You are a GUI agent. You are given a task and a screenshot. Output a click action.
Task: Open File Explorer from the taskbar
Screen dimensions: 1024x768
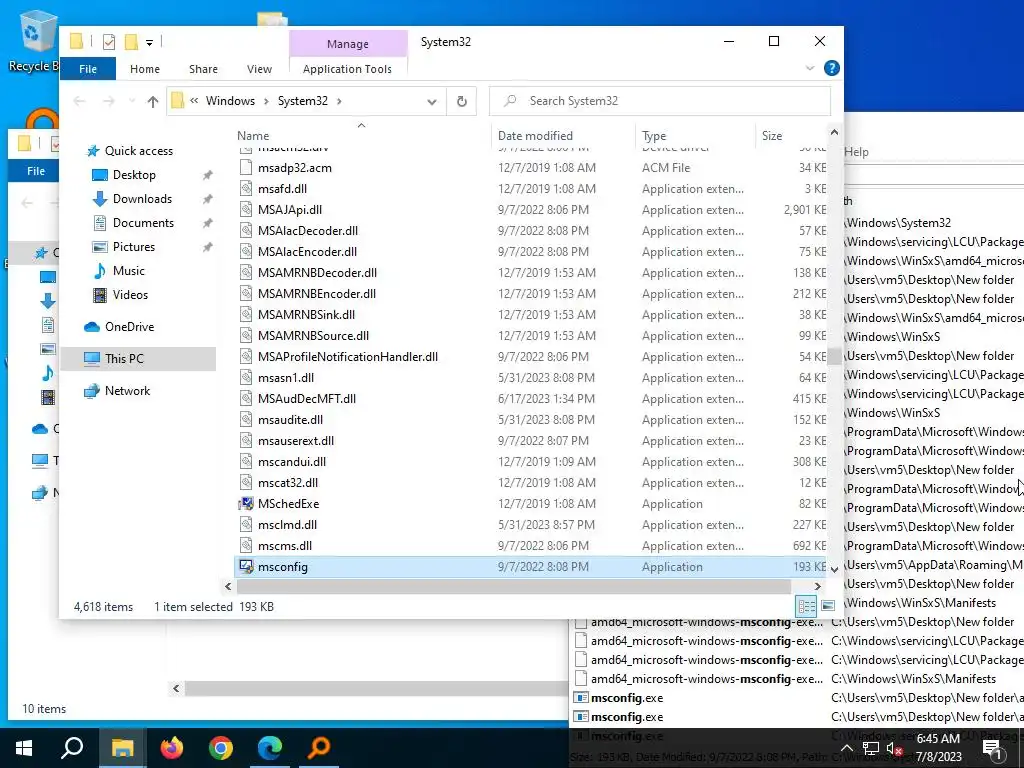pyautogui.click(x=122, y=748)
